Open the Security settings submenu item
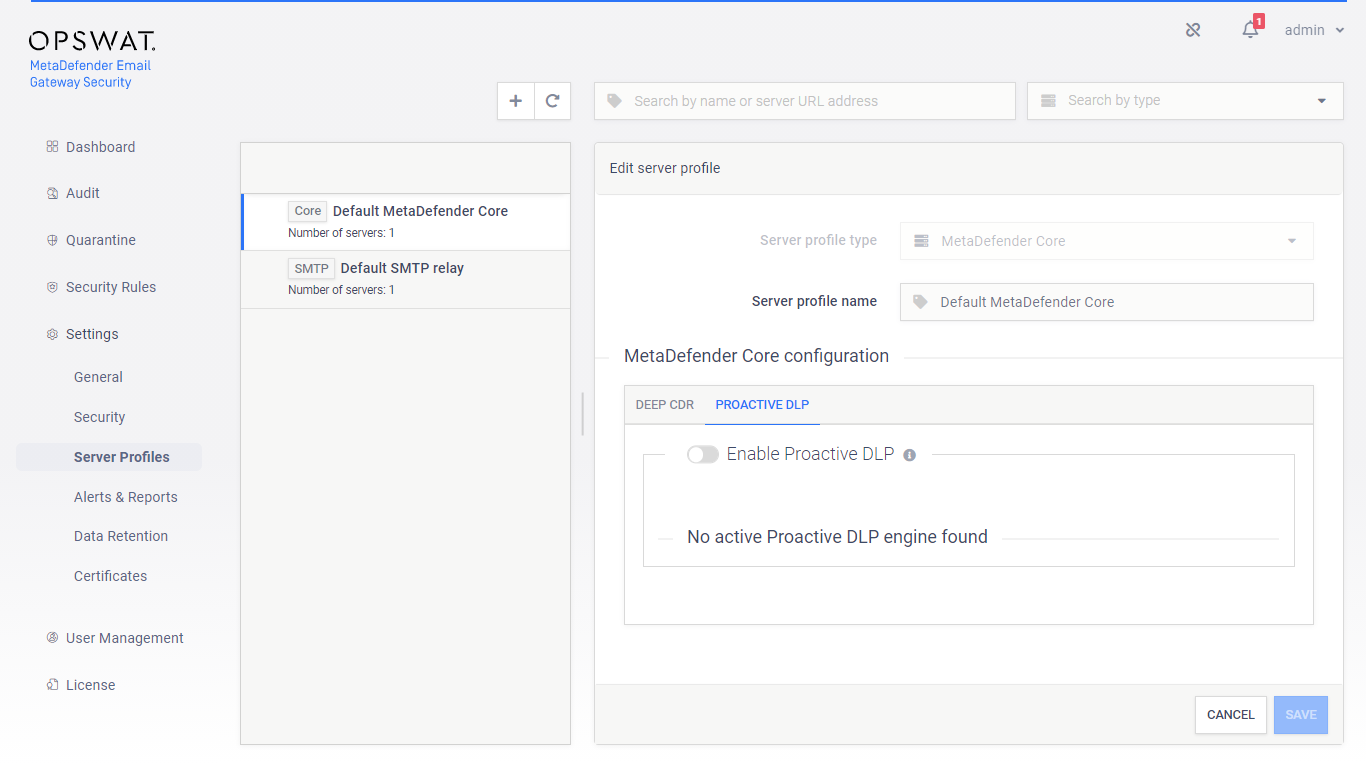Screen dimensions: 1366x768 coord(99,417)
